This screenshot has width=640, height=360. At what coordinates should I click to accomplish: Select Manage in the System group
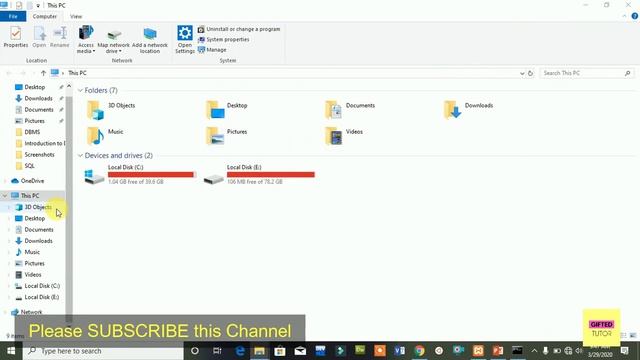pos(212,50)
